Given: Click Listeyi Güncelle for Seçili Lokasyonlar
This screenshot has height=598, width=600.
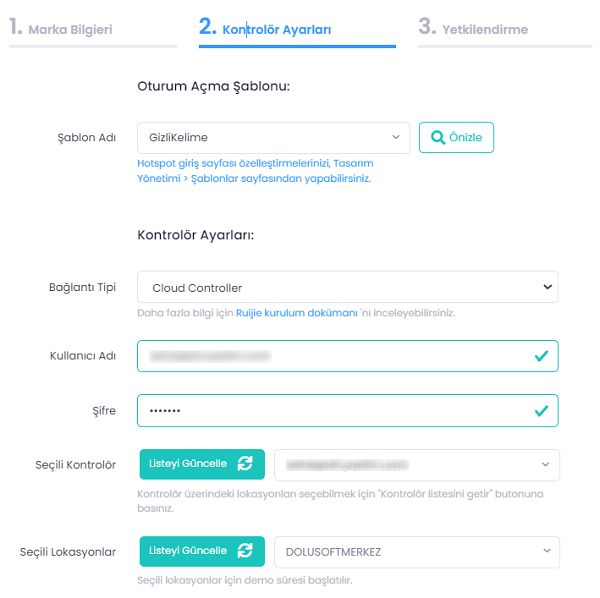Looking at the screenshot, I should click(188, 551).
